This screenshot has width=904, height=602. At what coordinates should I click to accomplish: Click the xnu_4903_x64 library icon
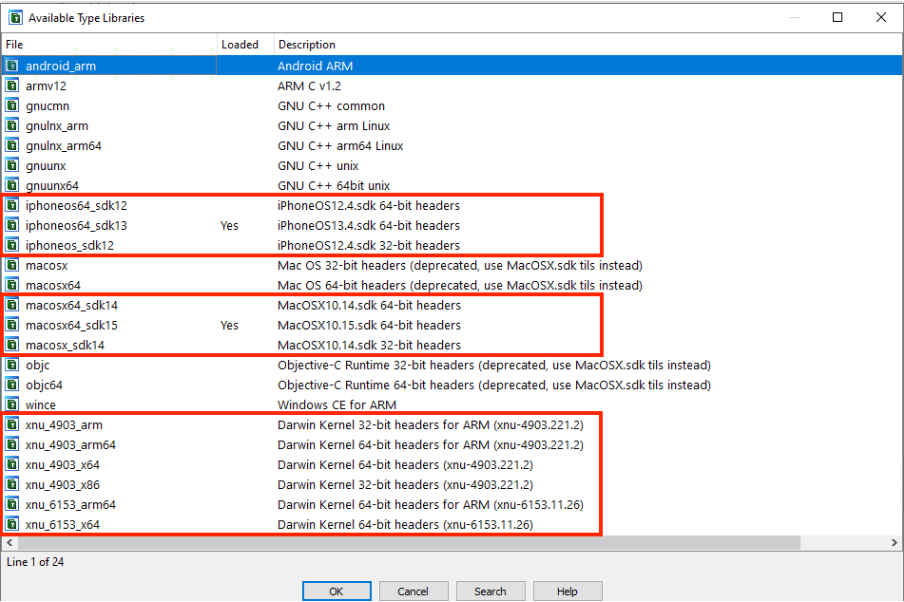(12, 465)
